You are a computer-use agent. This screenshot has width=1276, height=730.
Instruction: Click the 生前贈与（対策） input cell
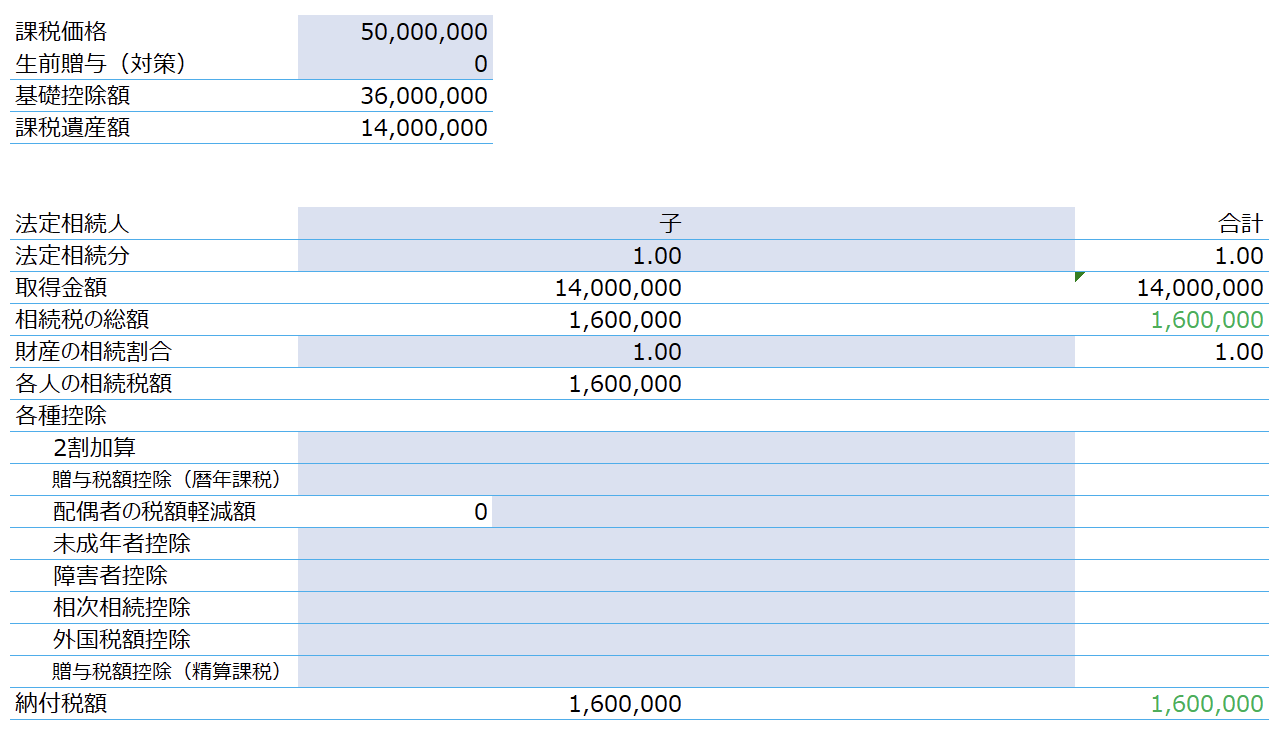tap(395, 64)
